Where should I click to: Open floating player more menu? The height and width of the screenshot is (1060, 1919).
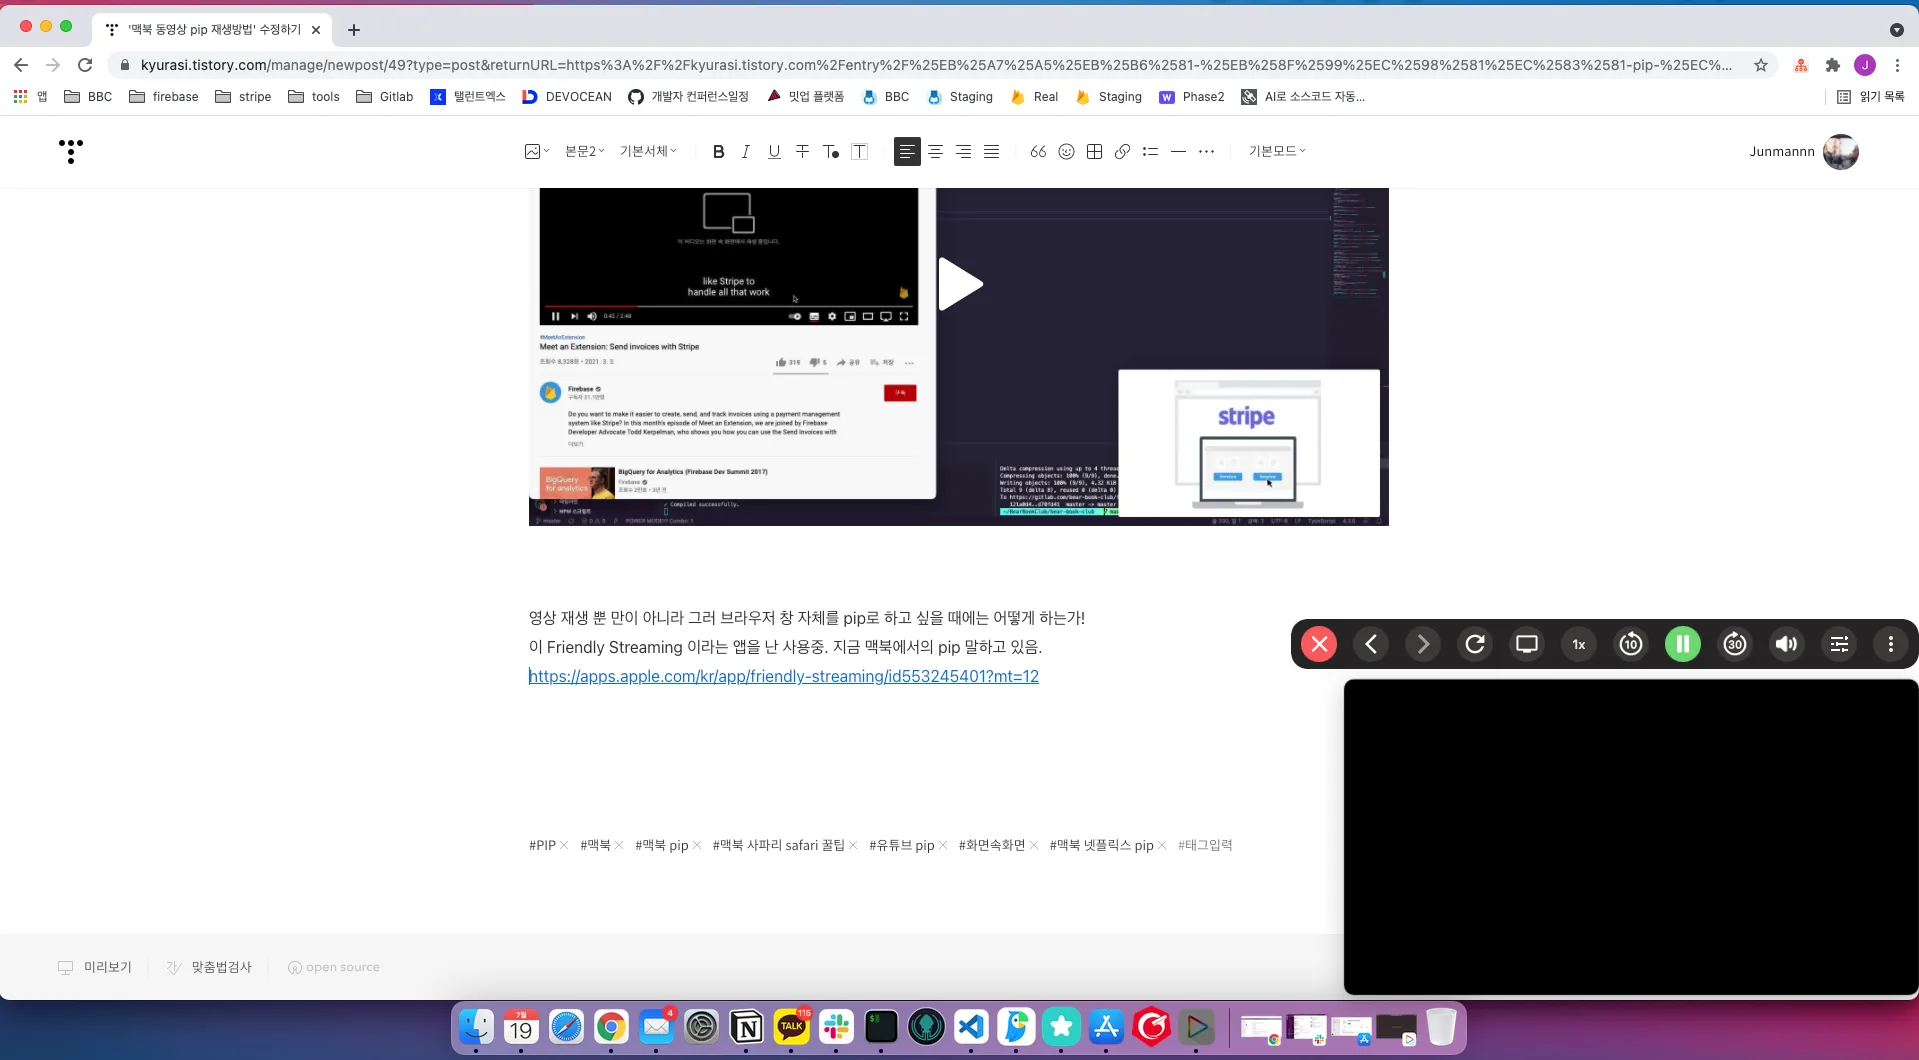(1891, 645)
